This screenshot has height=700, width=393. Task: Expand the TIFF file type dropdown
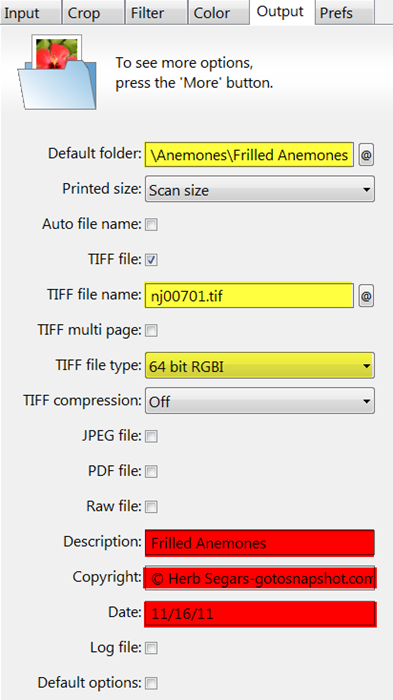(x=260, y=366)
